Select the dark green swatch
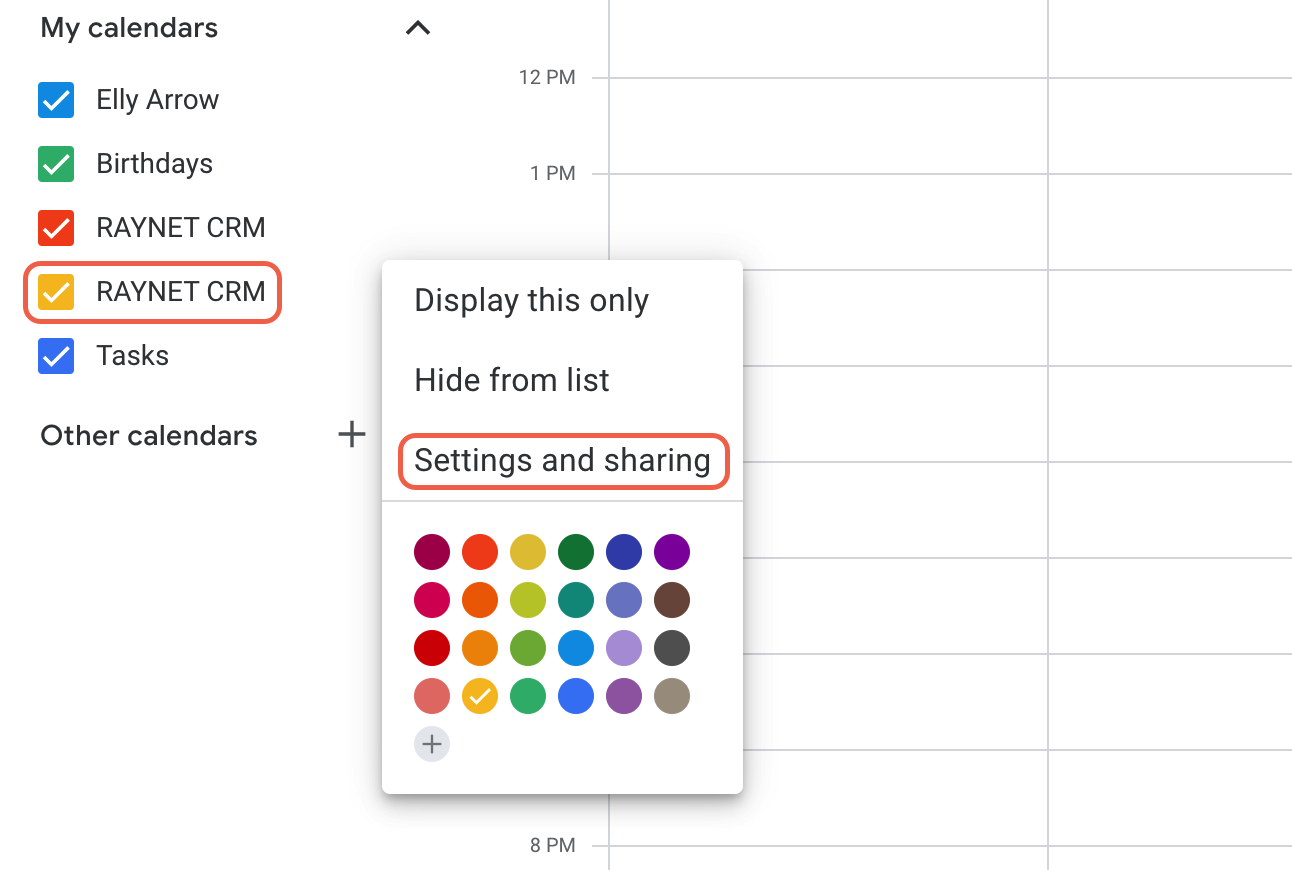 [x=576, y=552]
